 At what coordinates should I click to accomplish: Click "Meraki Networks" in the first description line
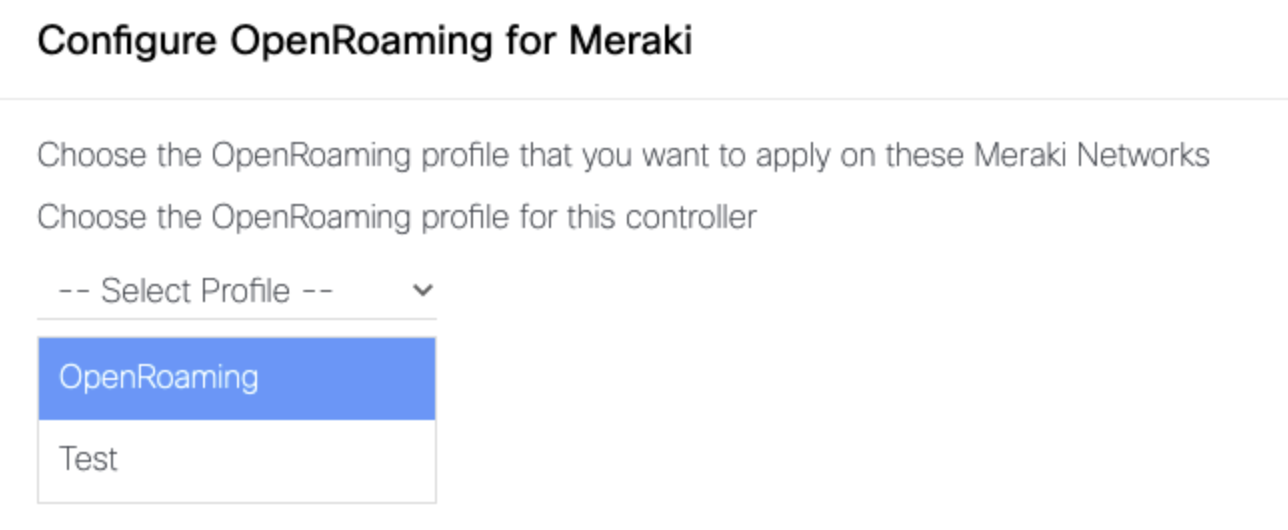[1091, 156]
